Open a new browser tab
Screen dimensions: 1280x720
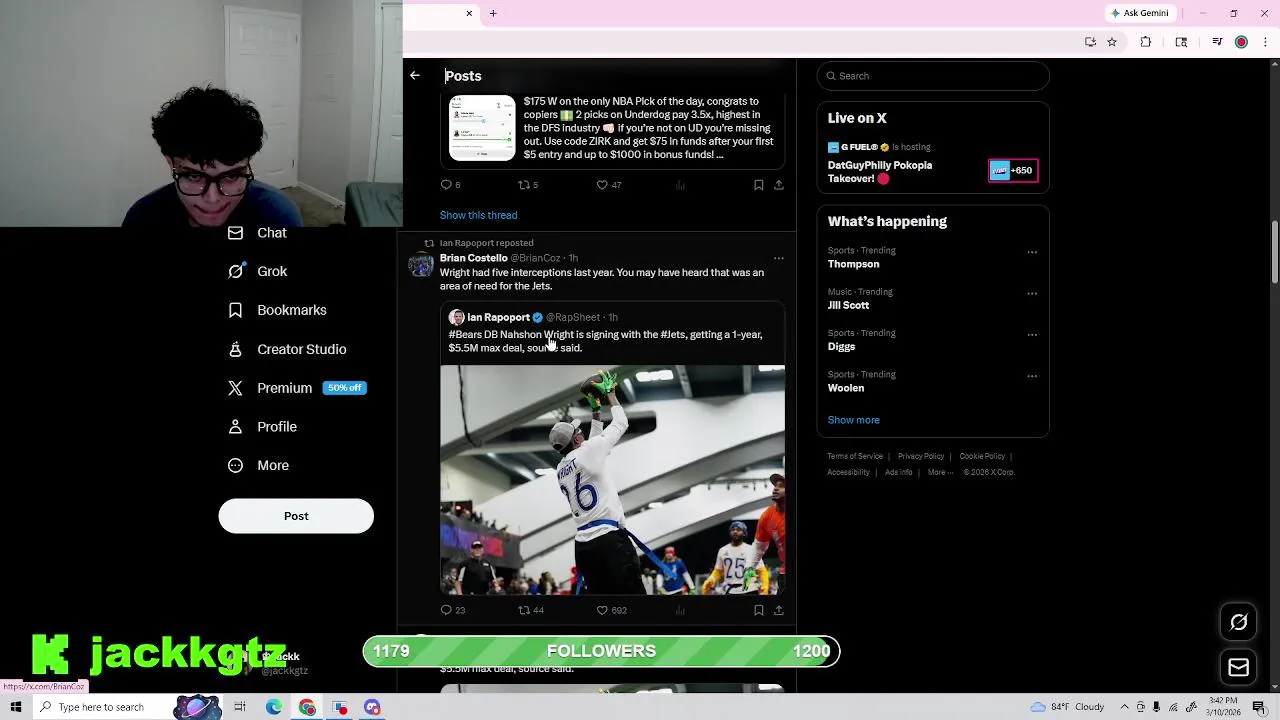click(x=493, y=13)
